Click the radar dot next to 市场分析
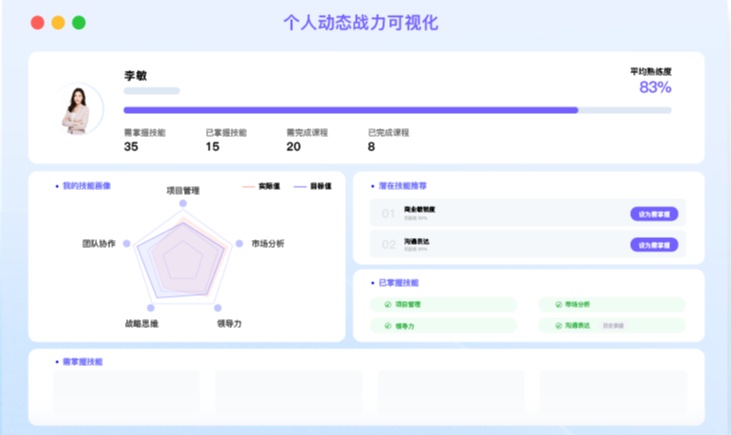The width and height of the screenshot is (731, 435). 239,243
